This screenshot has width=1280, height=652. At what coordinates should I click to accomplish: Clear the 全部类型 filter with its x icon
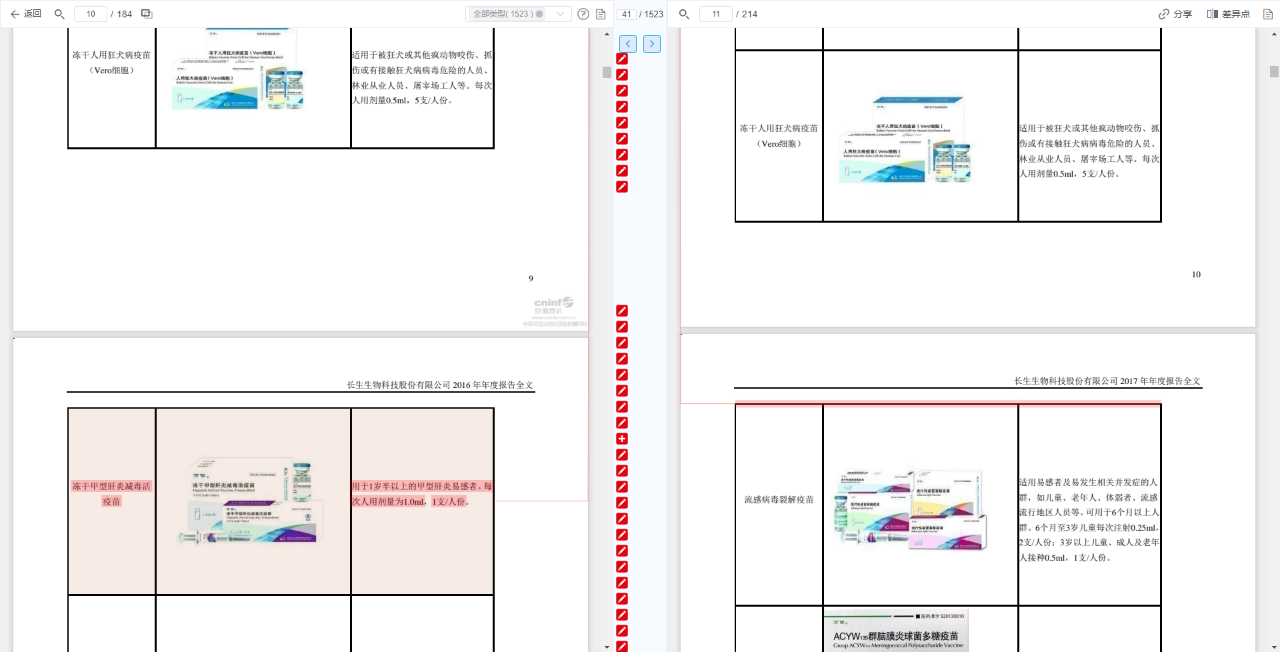coord(540,14)
